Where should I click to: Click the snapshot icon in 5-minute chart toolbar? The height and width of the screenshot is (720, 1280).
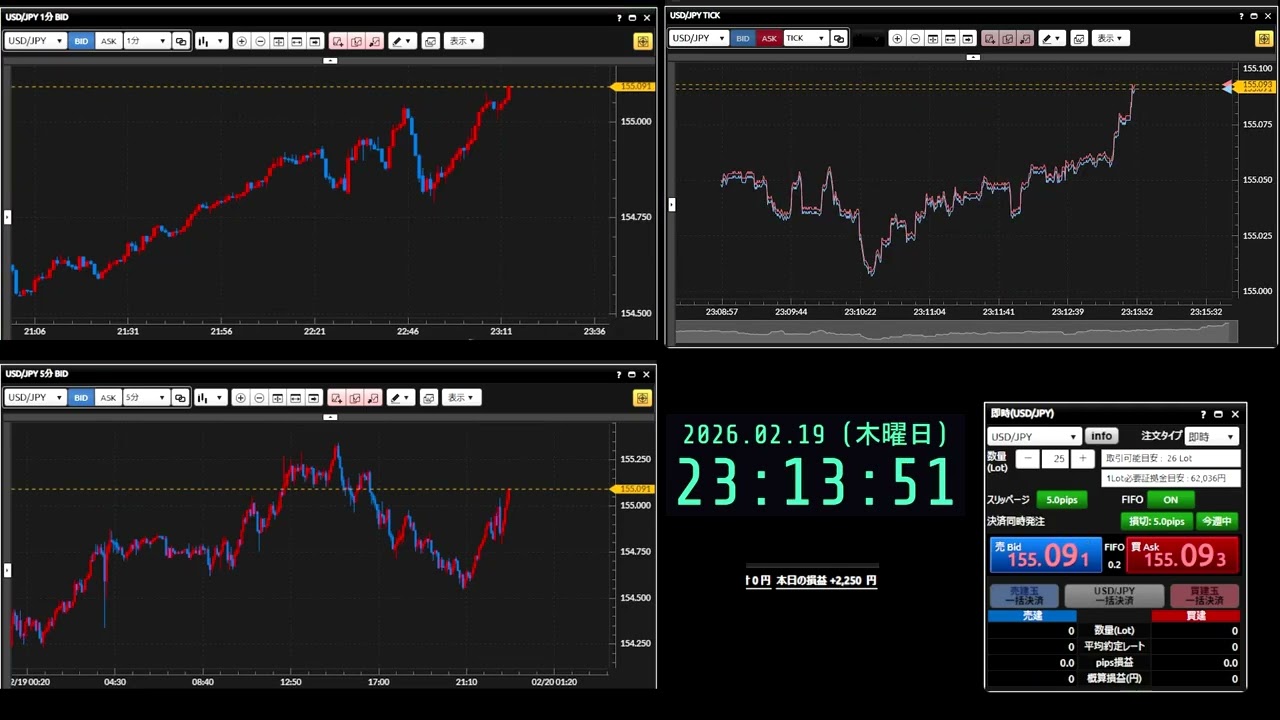coord(429,397)
